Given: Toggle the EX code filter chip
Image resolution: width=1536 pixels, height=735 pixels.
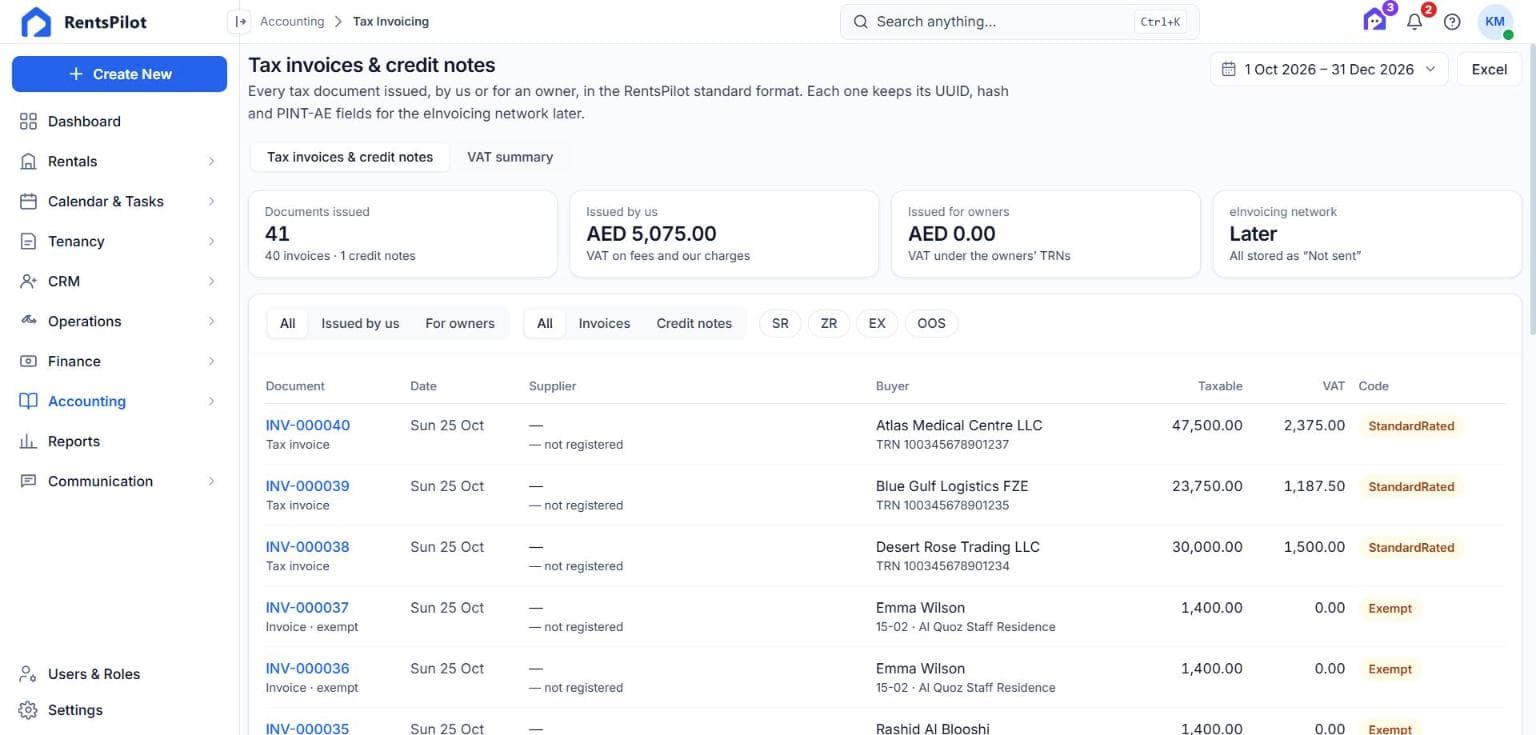Looking at the screenshot, I should (877, 323).
